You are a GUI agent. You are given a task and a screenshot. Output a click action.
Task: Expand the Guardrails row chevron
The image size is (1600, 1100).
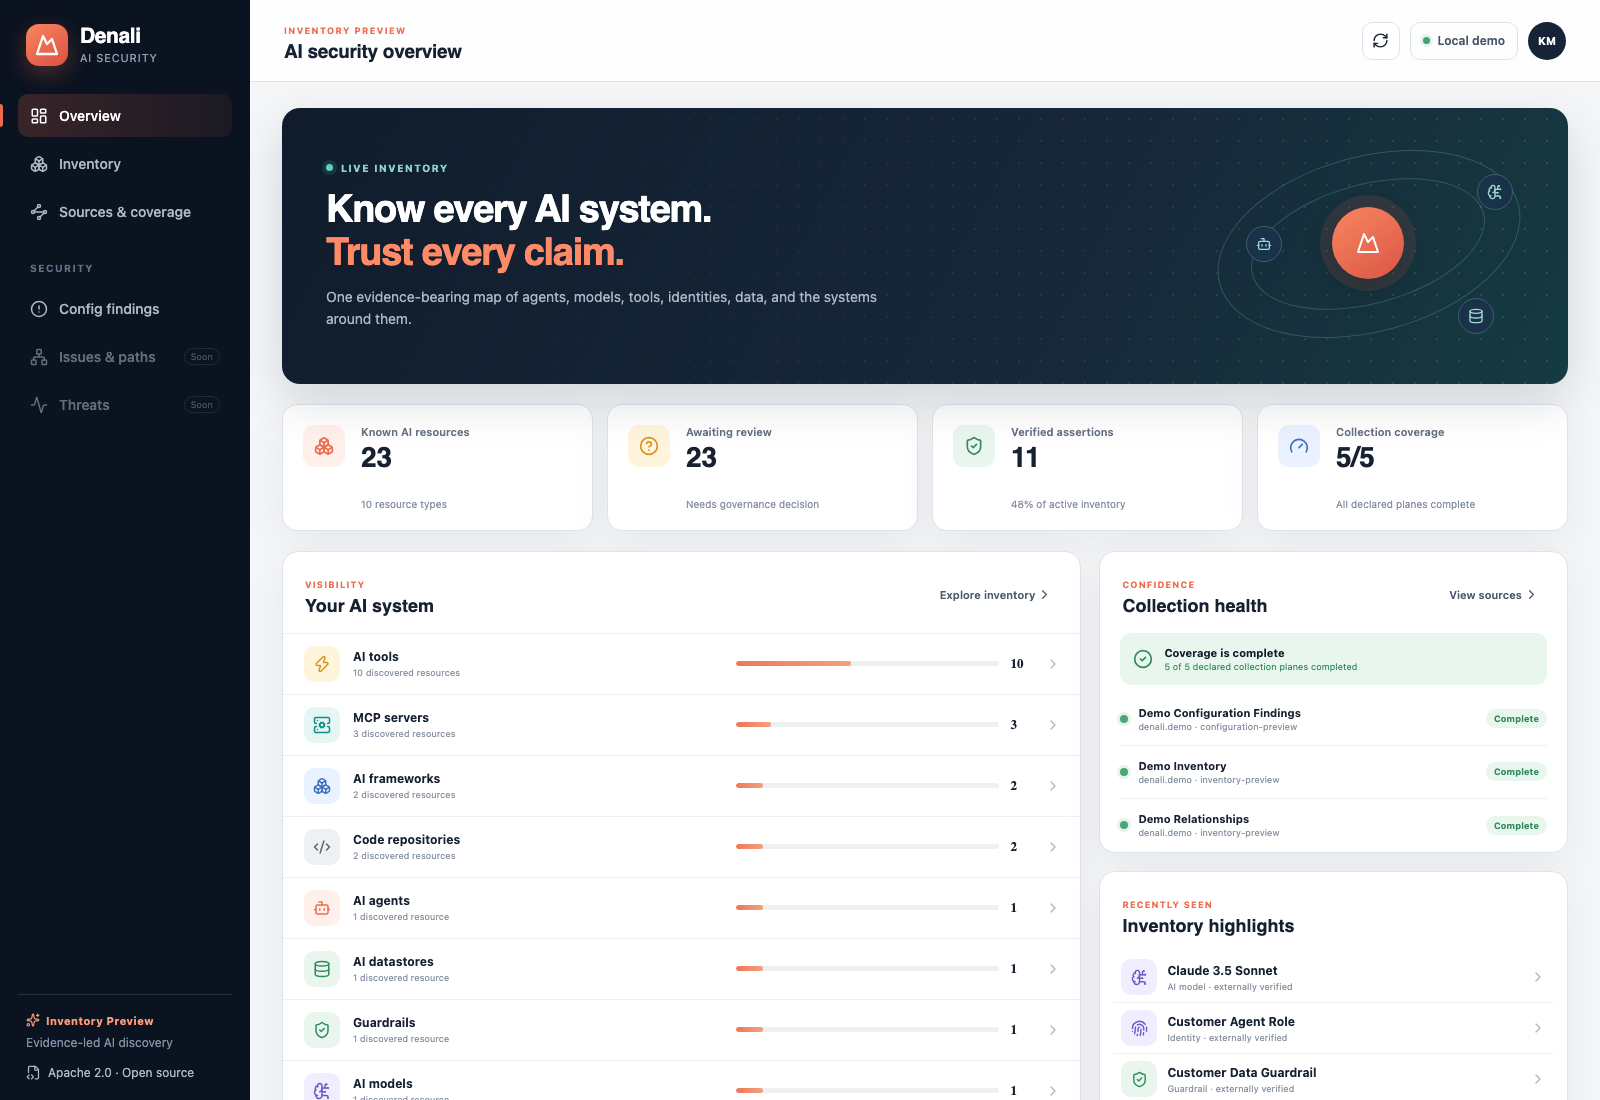(1053, 1030)
